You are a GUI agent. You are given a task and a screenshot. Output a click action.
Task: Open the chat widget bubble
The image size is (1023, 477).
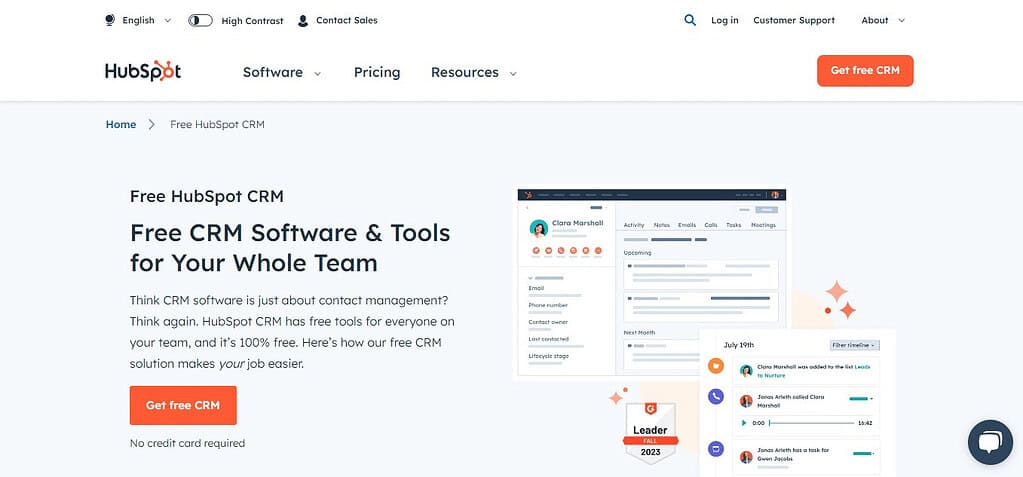990,442
